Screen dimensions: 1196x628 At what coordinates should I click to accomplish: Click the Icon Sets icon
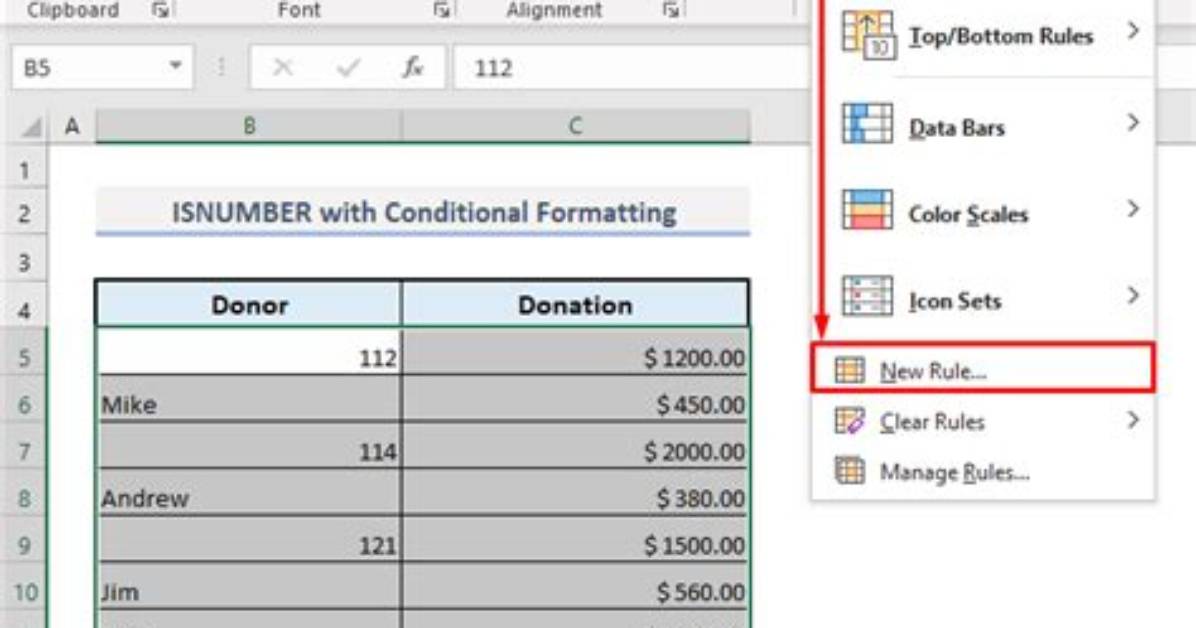(x=867, y=296)
